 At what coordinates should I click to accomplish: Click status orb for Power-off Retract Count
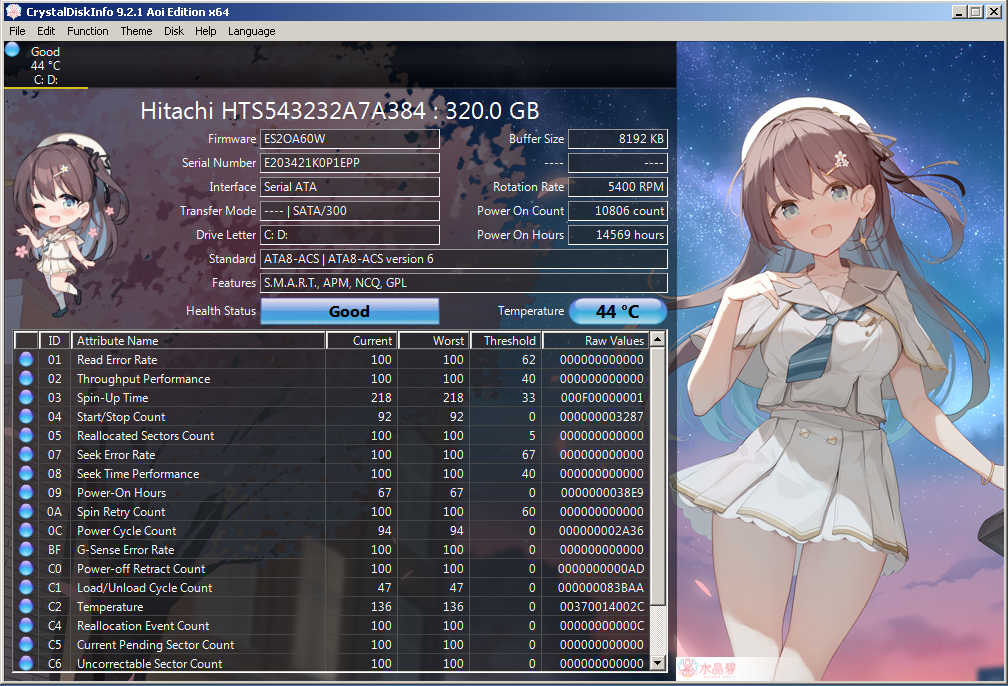26,568
